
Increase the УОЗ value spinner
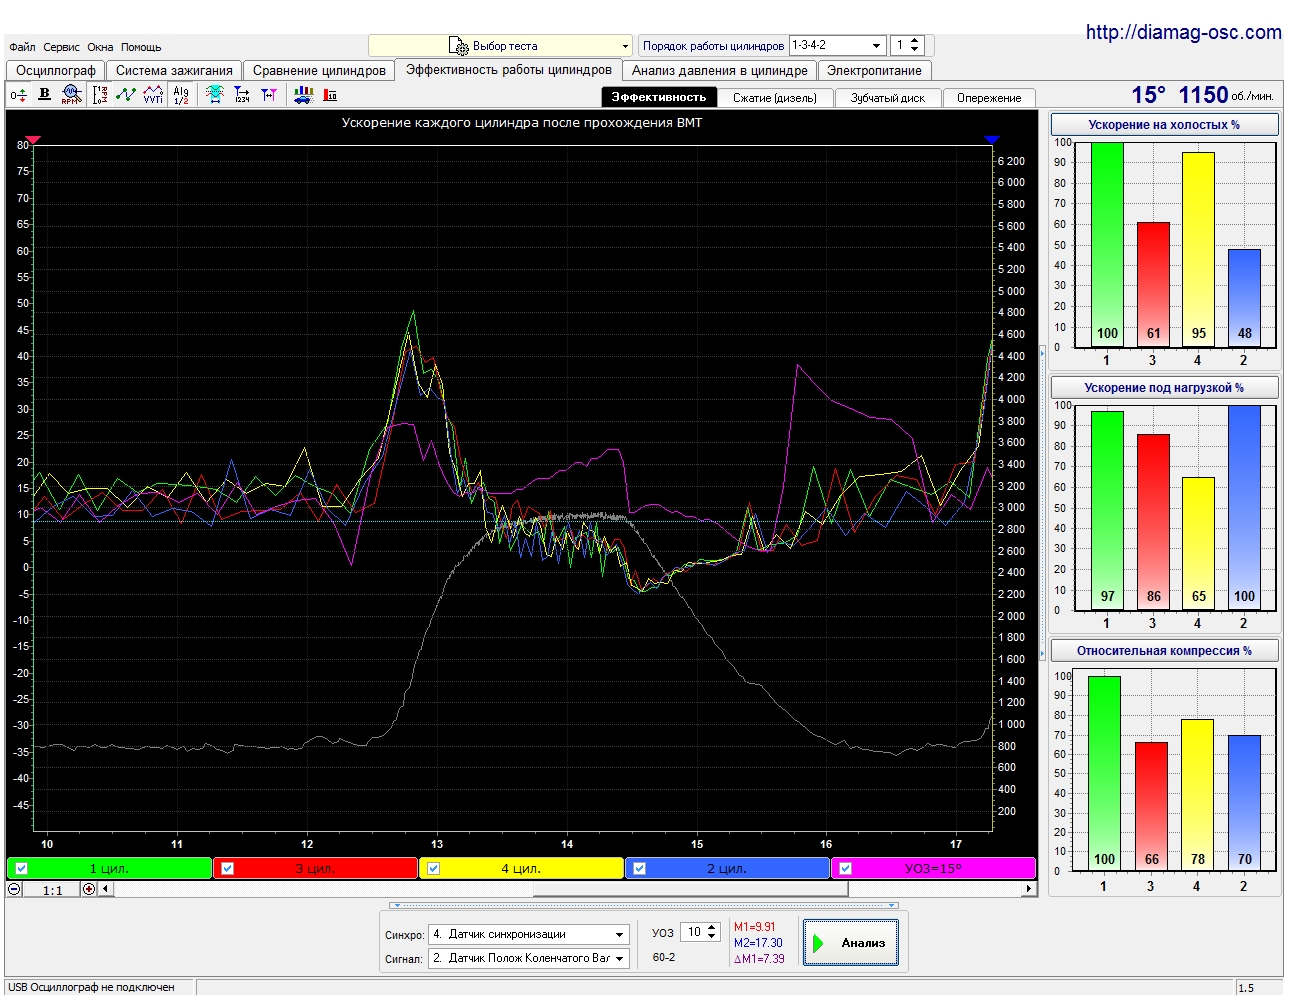click(x=712, y=928)
